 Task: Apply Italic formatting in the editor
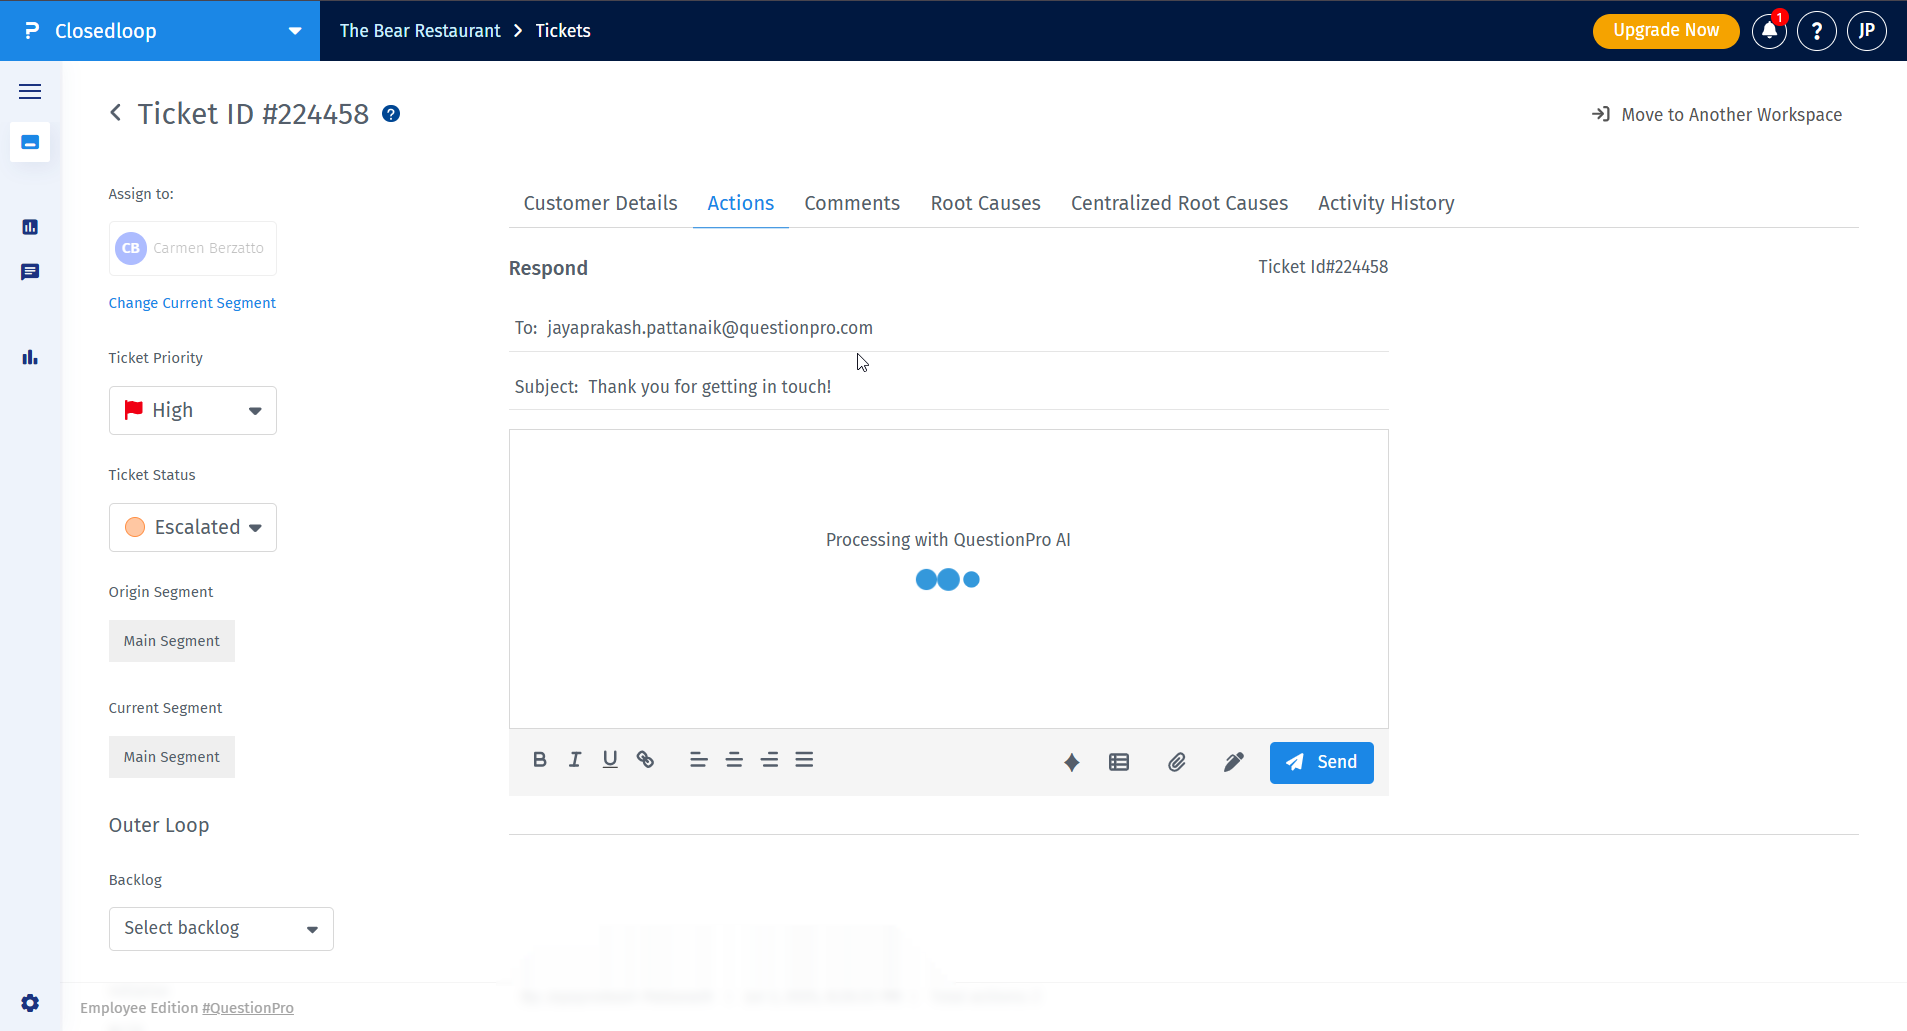pyautogui.click(x=574, y=760)
